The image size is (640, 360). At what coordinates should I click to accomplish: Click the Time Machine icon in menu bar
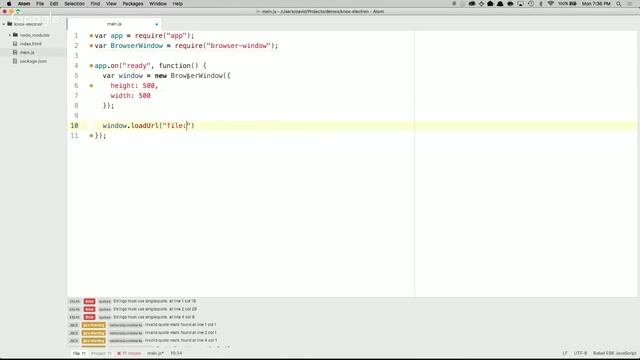(531, 4)
